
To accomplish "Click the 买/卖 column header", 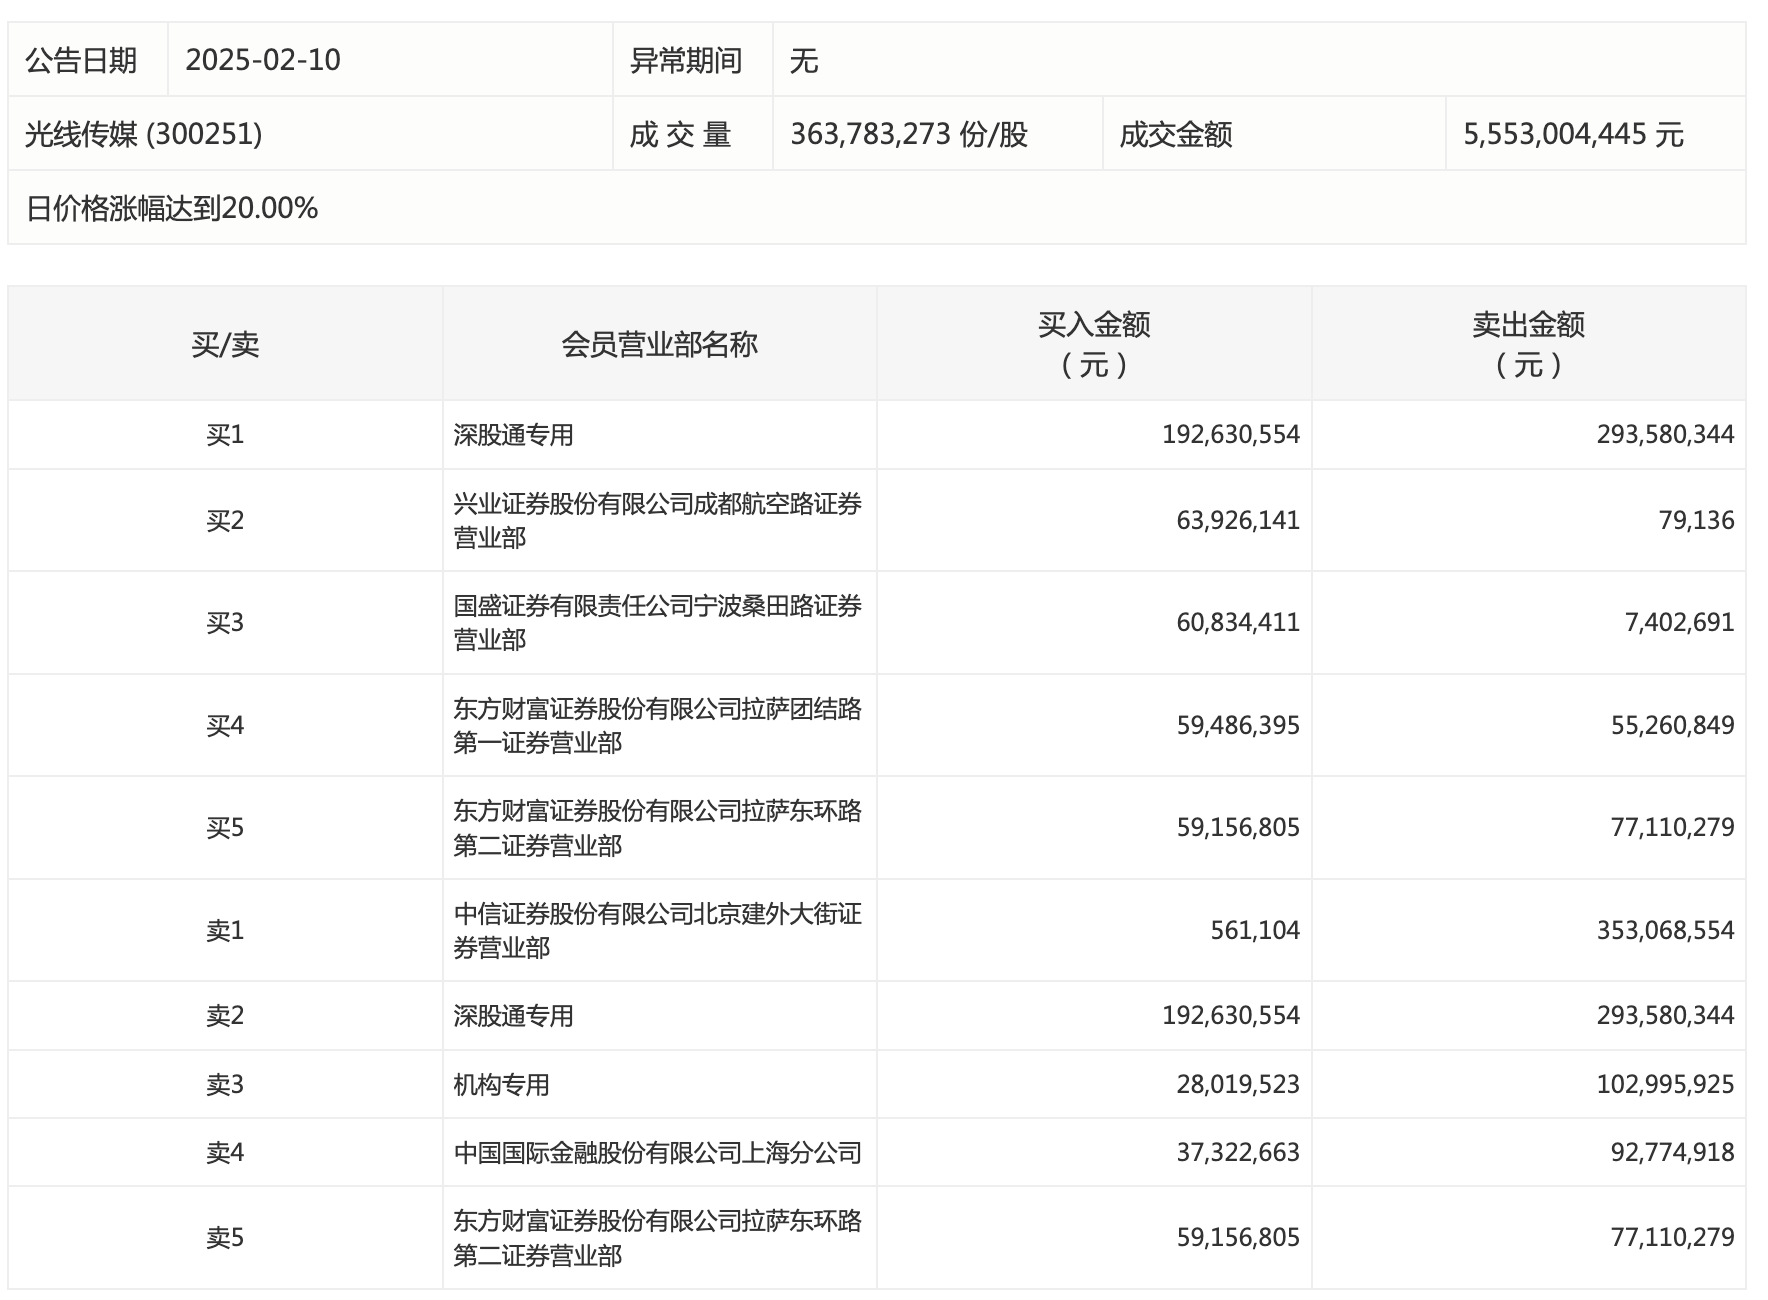I will 225,345.
